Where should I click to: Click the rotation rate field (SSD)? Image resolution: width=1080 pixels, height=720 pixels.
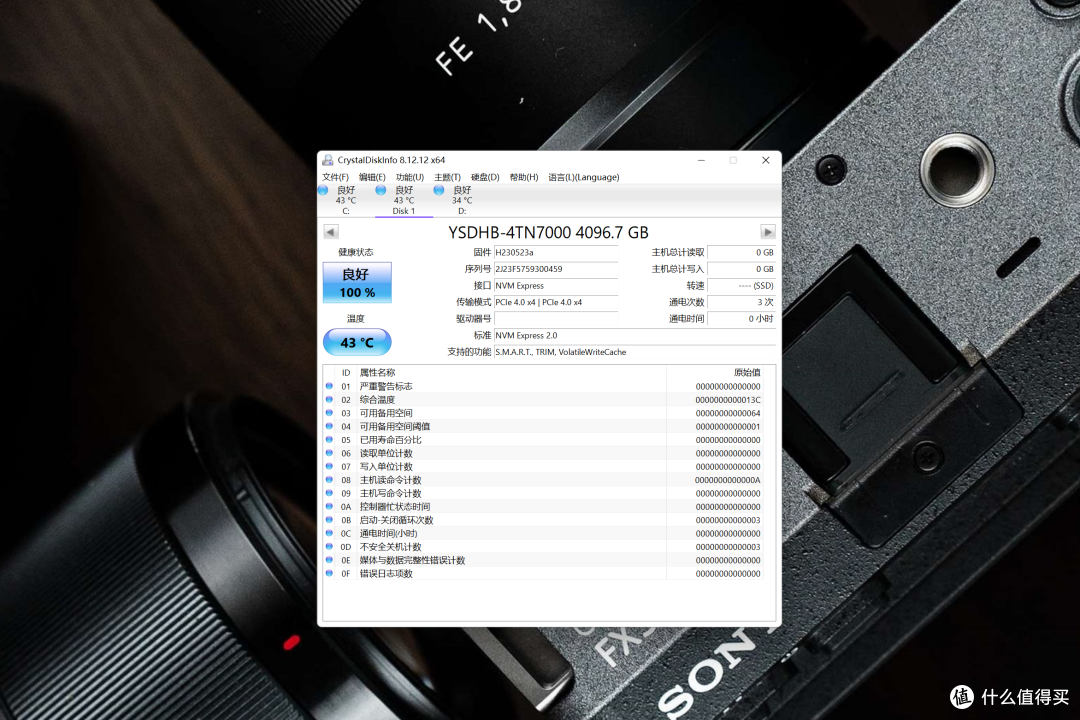click(x=741, y=286)
